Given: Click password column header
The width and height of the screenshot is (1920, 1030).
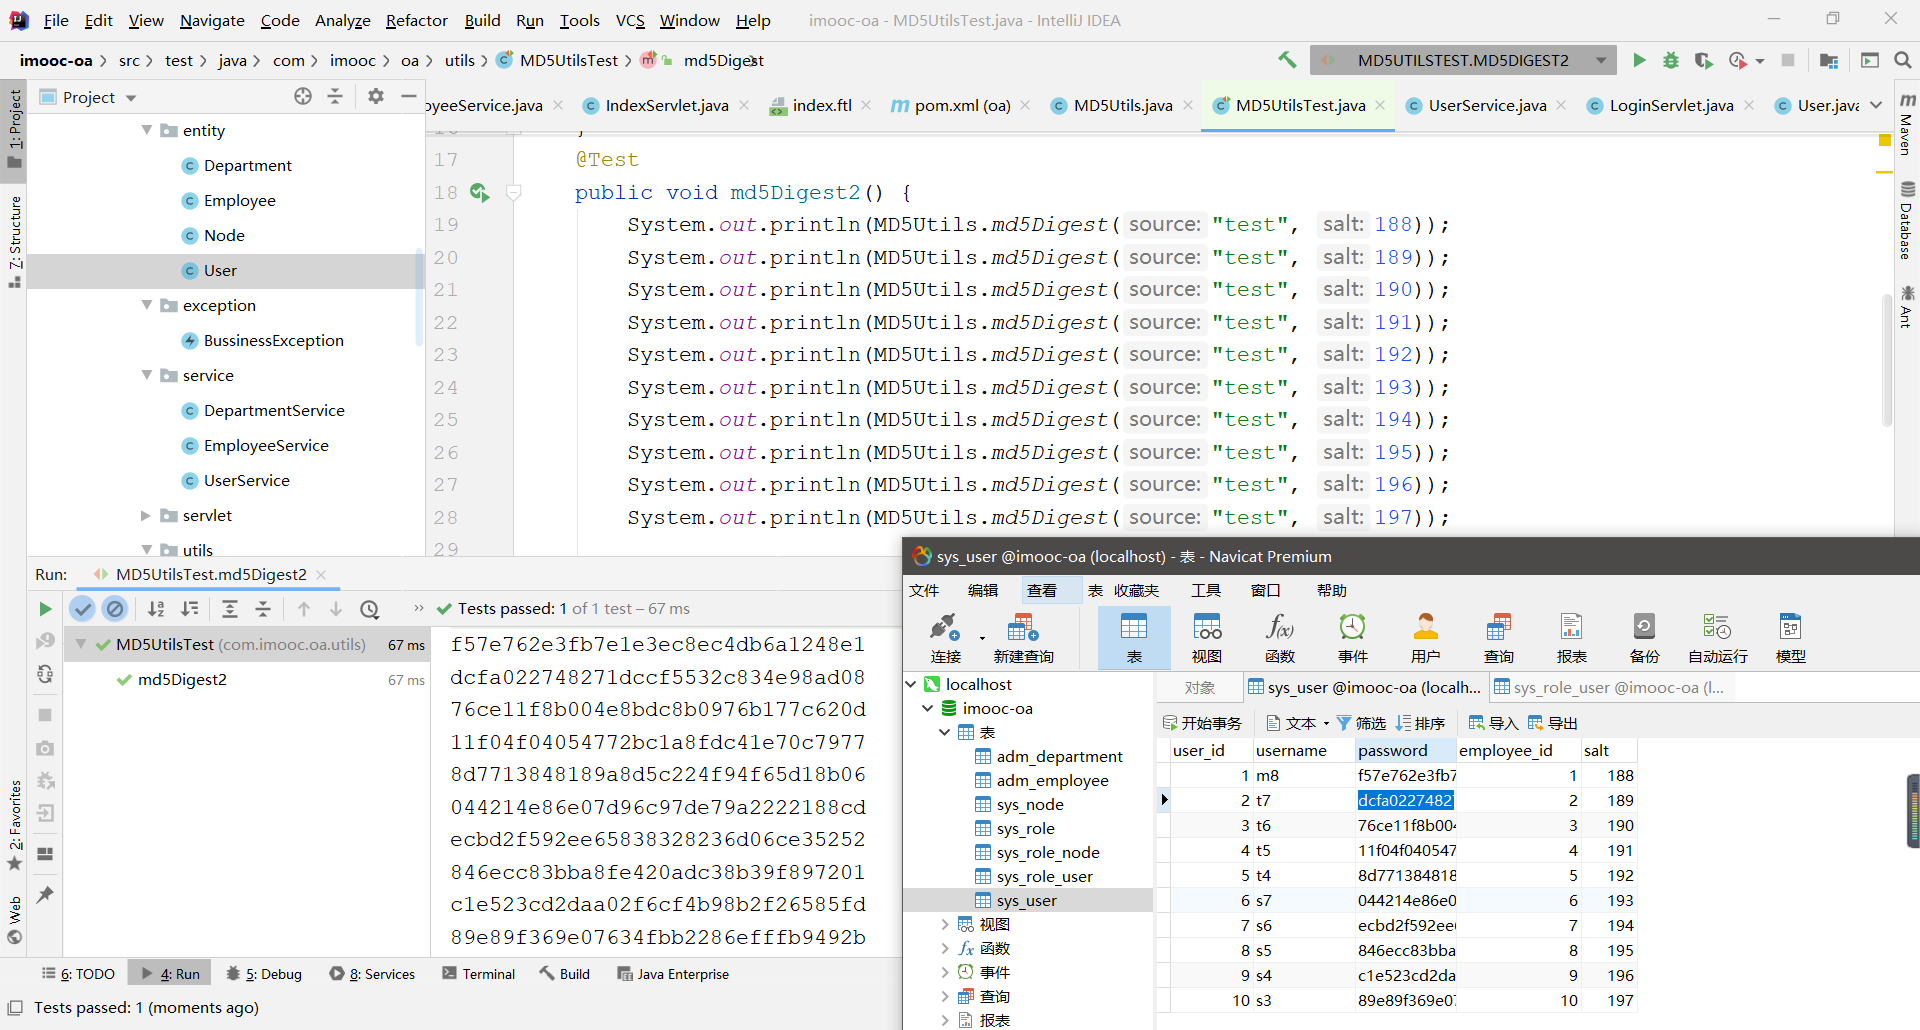Looking at the screenshot, I should [1406, 750].
